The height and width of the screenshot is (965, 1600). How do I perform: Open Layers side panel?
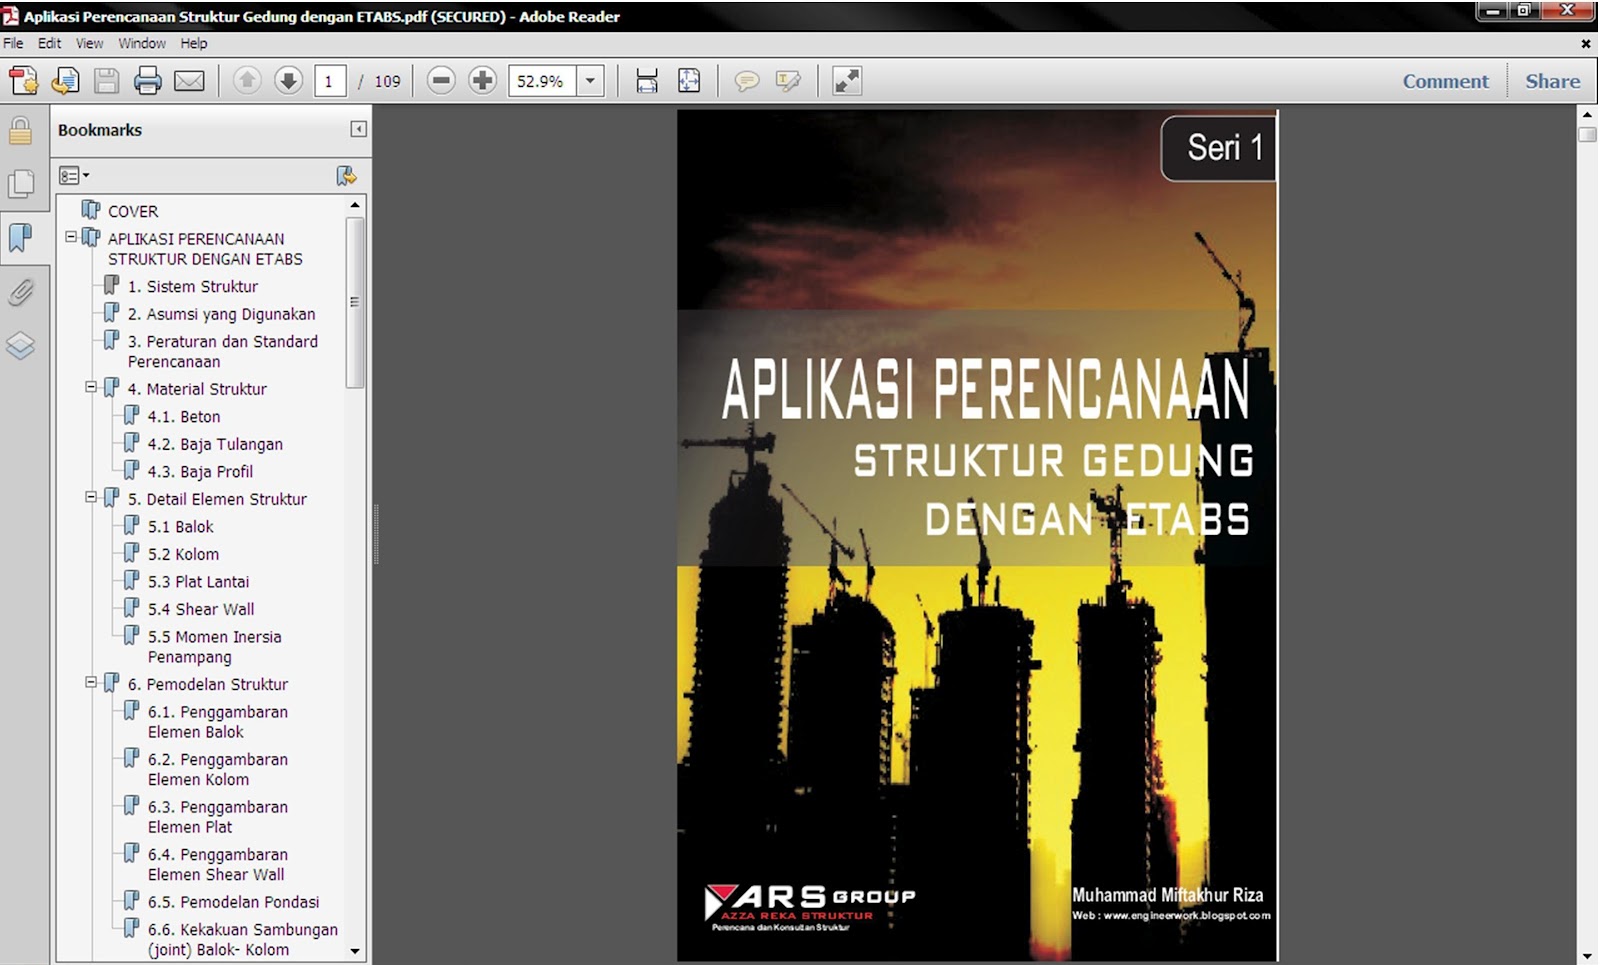pyautogui.click(x=20, y=346)
